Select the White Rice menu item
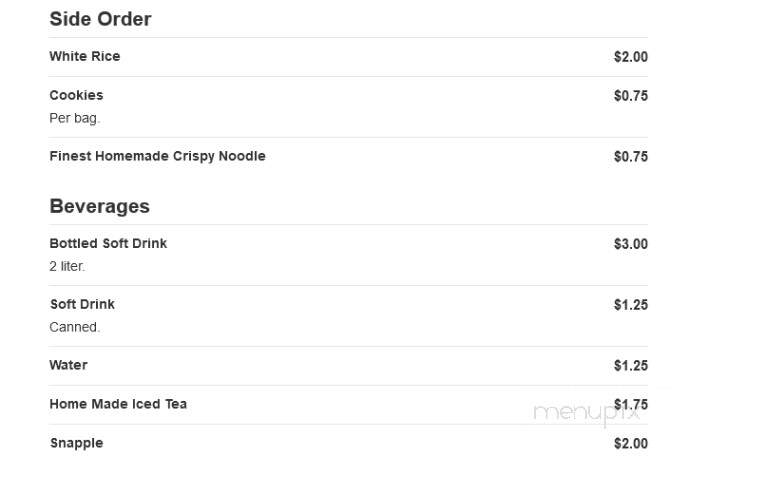 [x=85, y=56]
